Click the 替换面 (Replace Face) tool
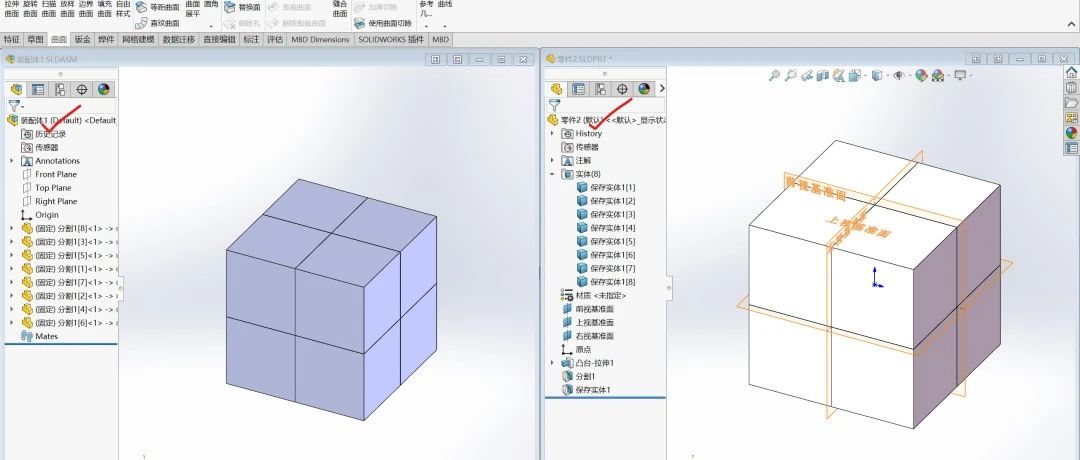The width and height of the screenshot is (1080, 460). point(242,7)
